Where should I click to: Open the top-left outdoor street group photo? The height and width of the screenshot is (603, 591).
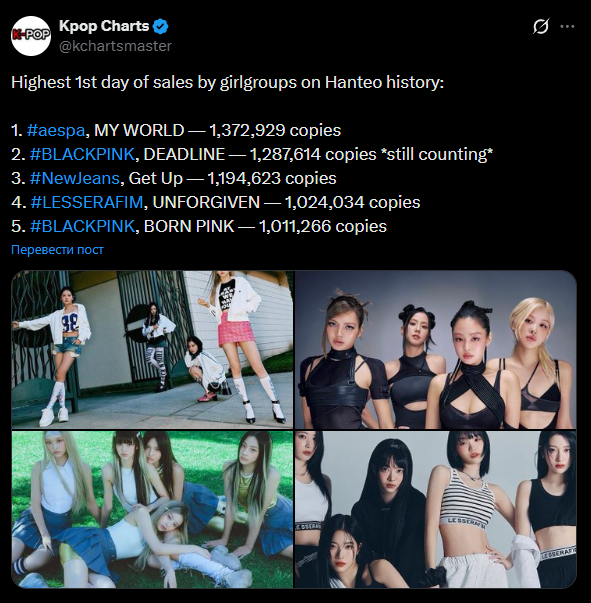[x=152, y=350]
